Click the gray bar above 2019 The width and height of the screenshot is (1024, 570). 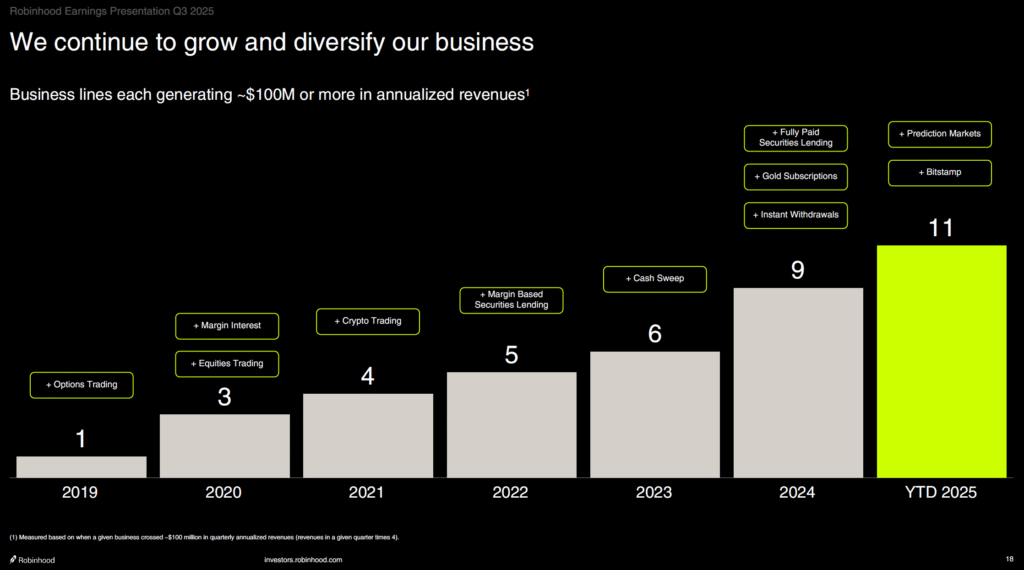81,466
